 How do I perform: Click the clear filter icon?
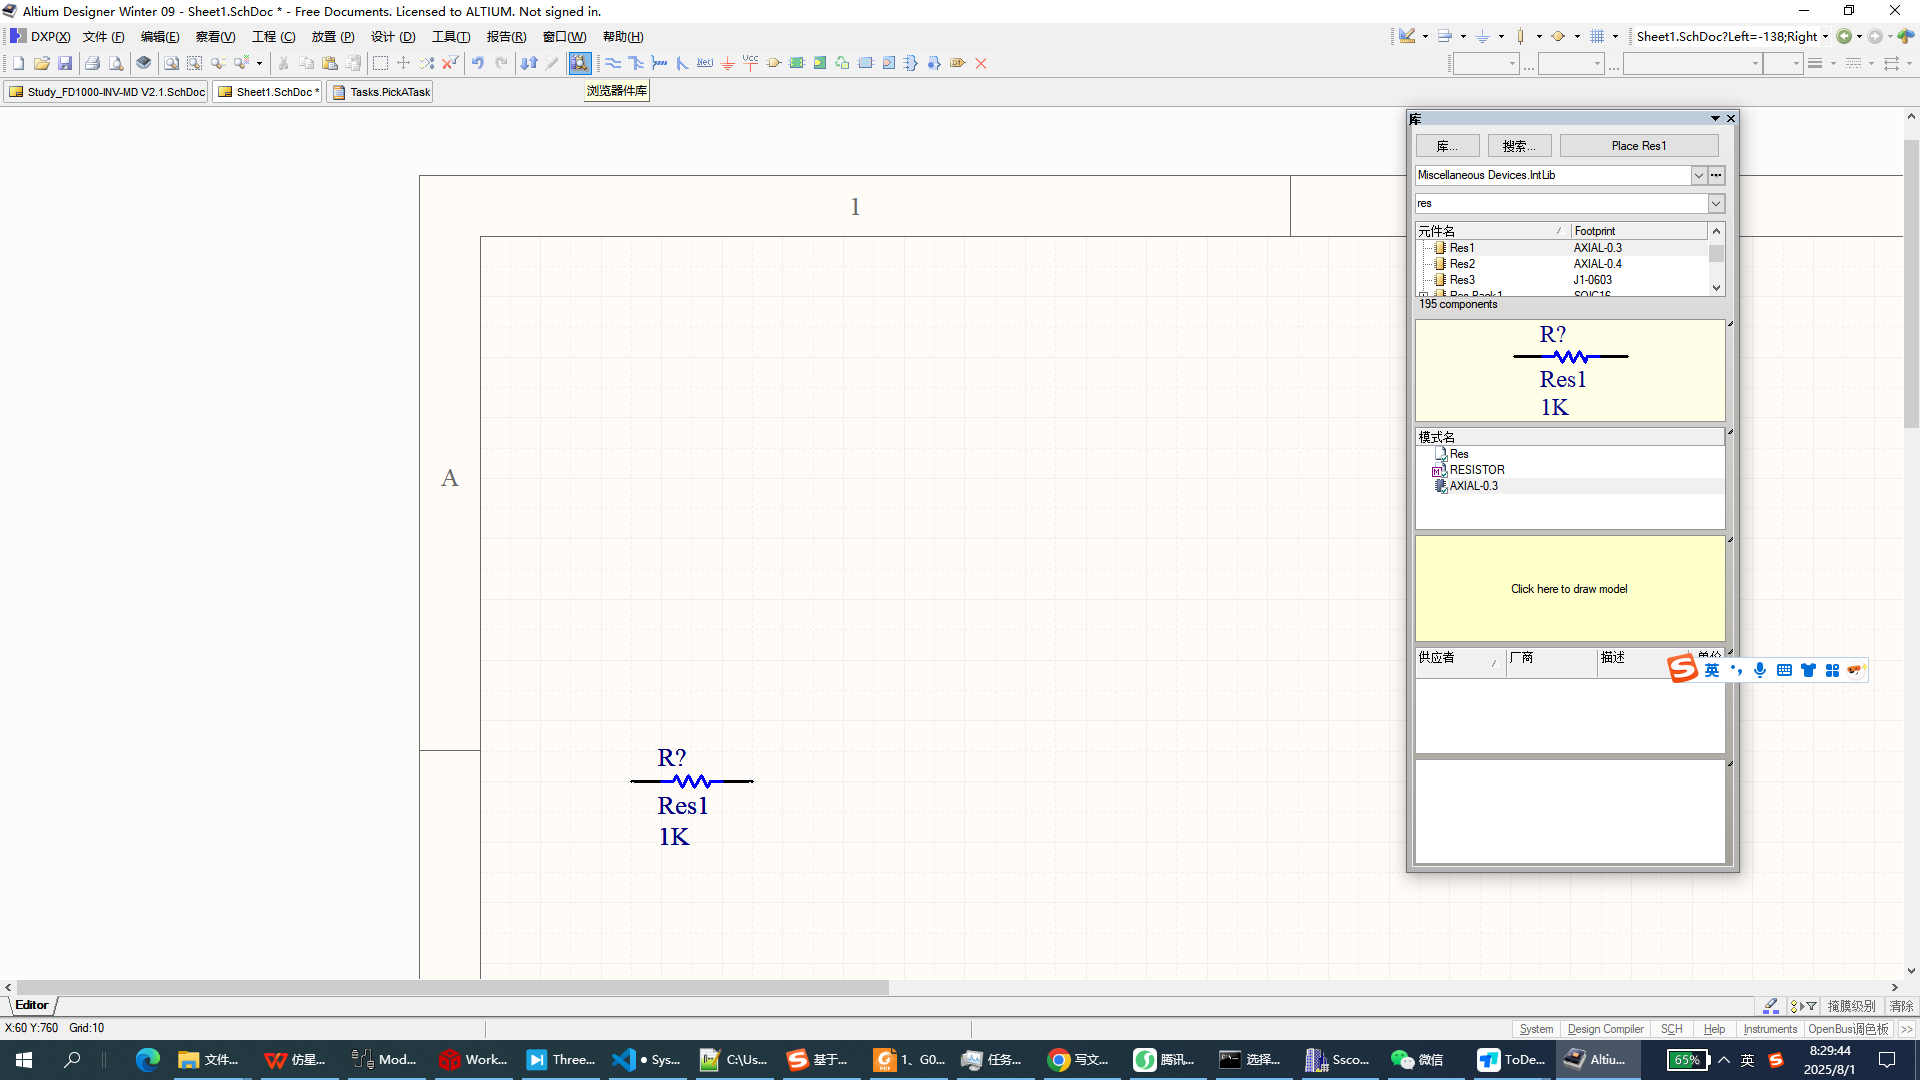(x=450, y=63)
